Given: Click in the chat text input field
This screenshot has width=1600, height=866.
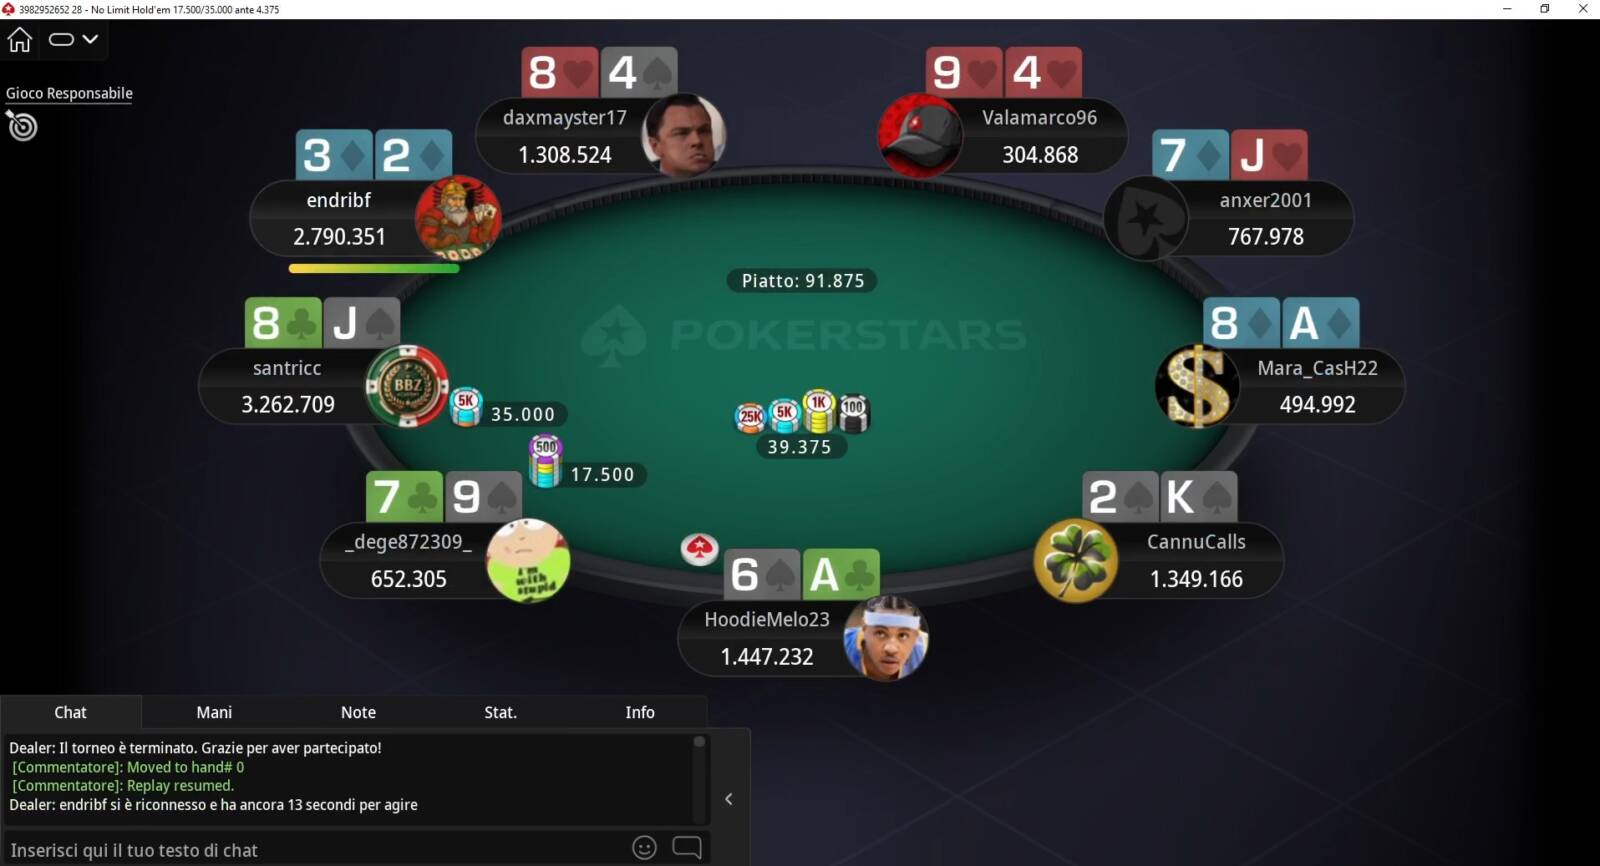Looking at the screenshot, I should pyautogui.click(x=315, y=849).
